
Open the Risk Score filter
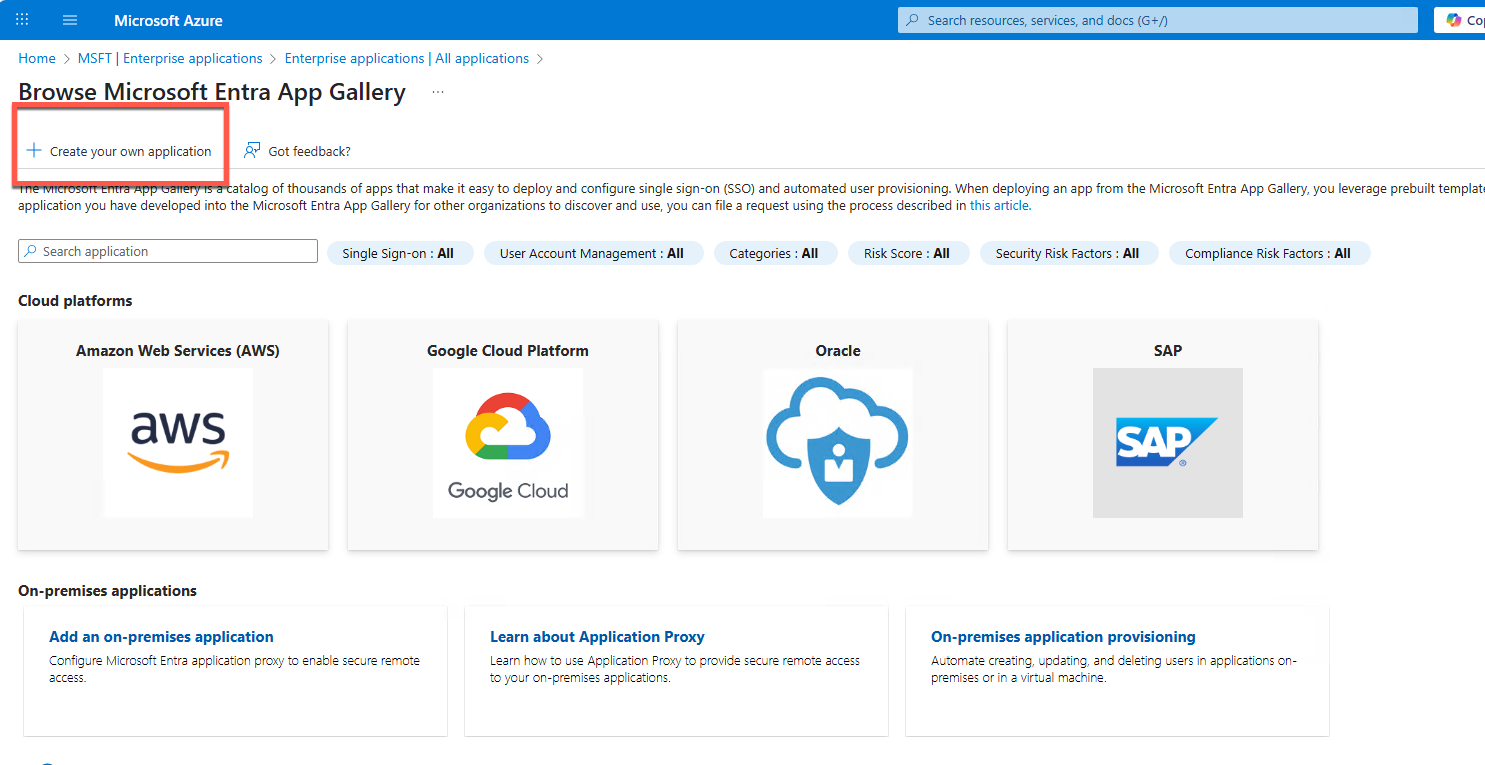pos(906,254)
